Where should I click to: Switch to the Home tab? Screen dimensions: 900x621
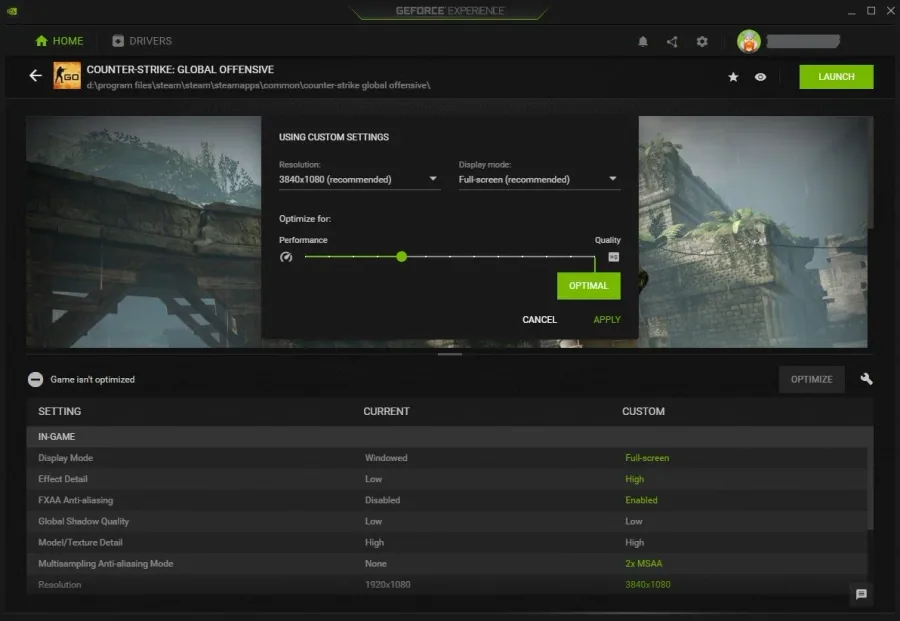coord(59,41)
